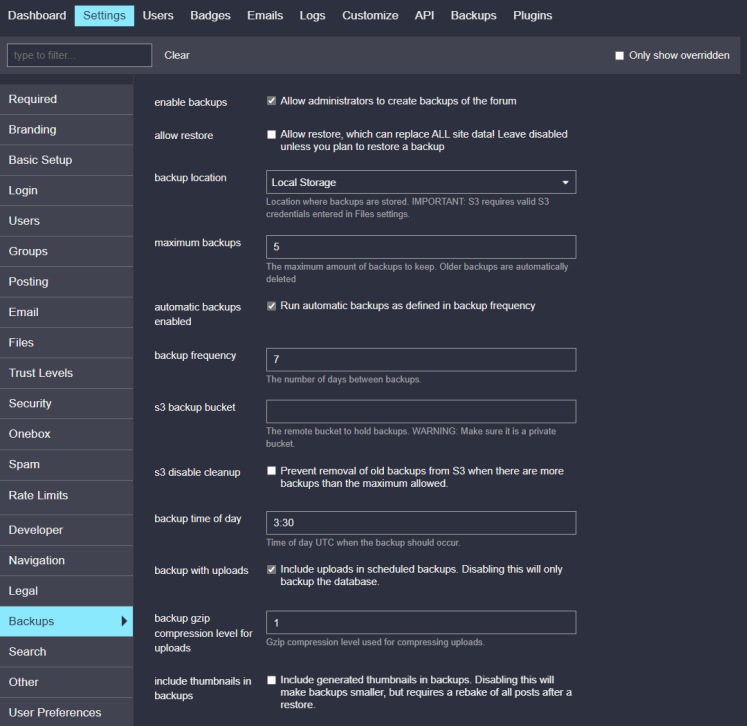Viewport: 747px width, 726px height.
Task: Click the settings filter text box
Action: [79, 55]
